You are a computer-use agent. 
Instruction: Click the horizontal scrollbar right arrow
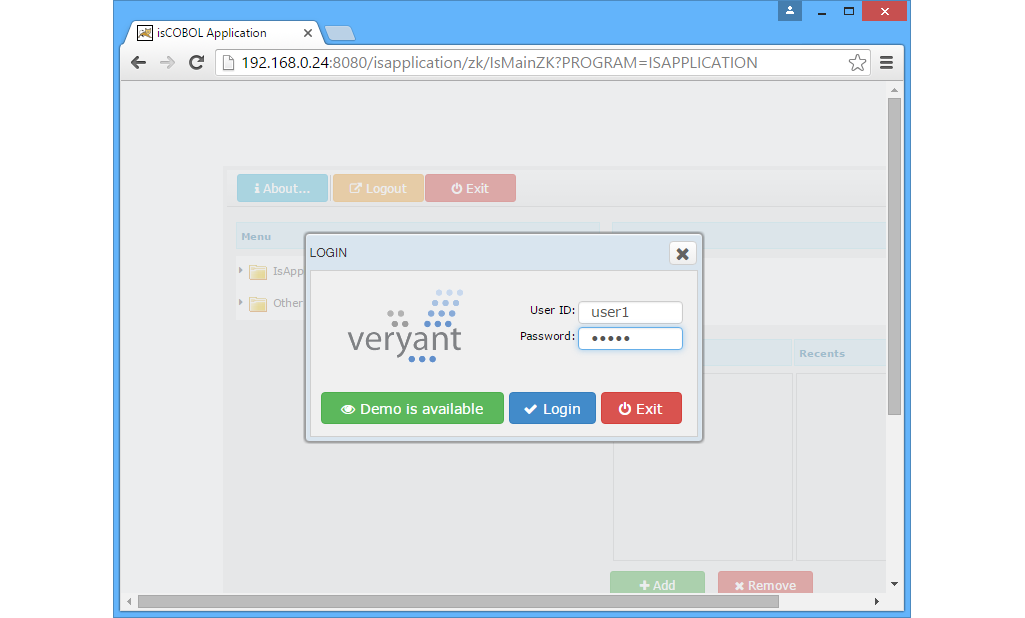(x=877, y=601)
